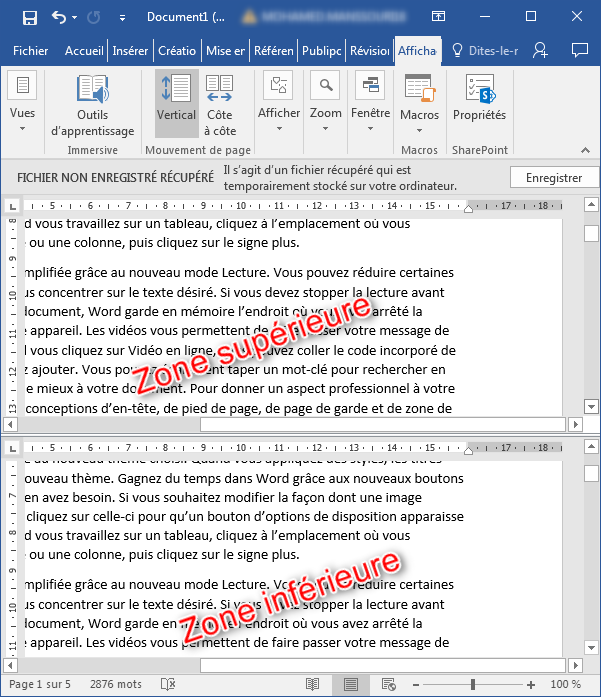Viewport: 601px width, 697px height.
Task: Open the Zoom dropdown
Action: (x=326, y=102)
